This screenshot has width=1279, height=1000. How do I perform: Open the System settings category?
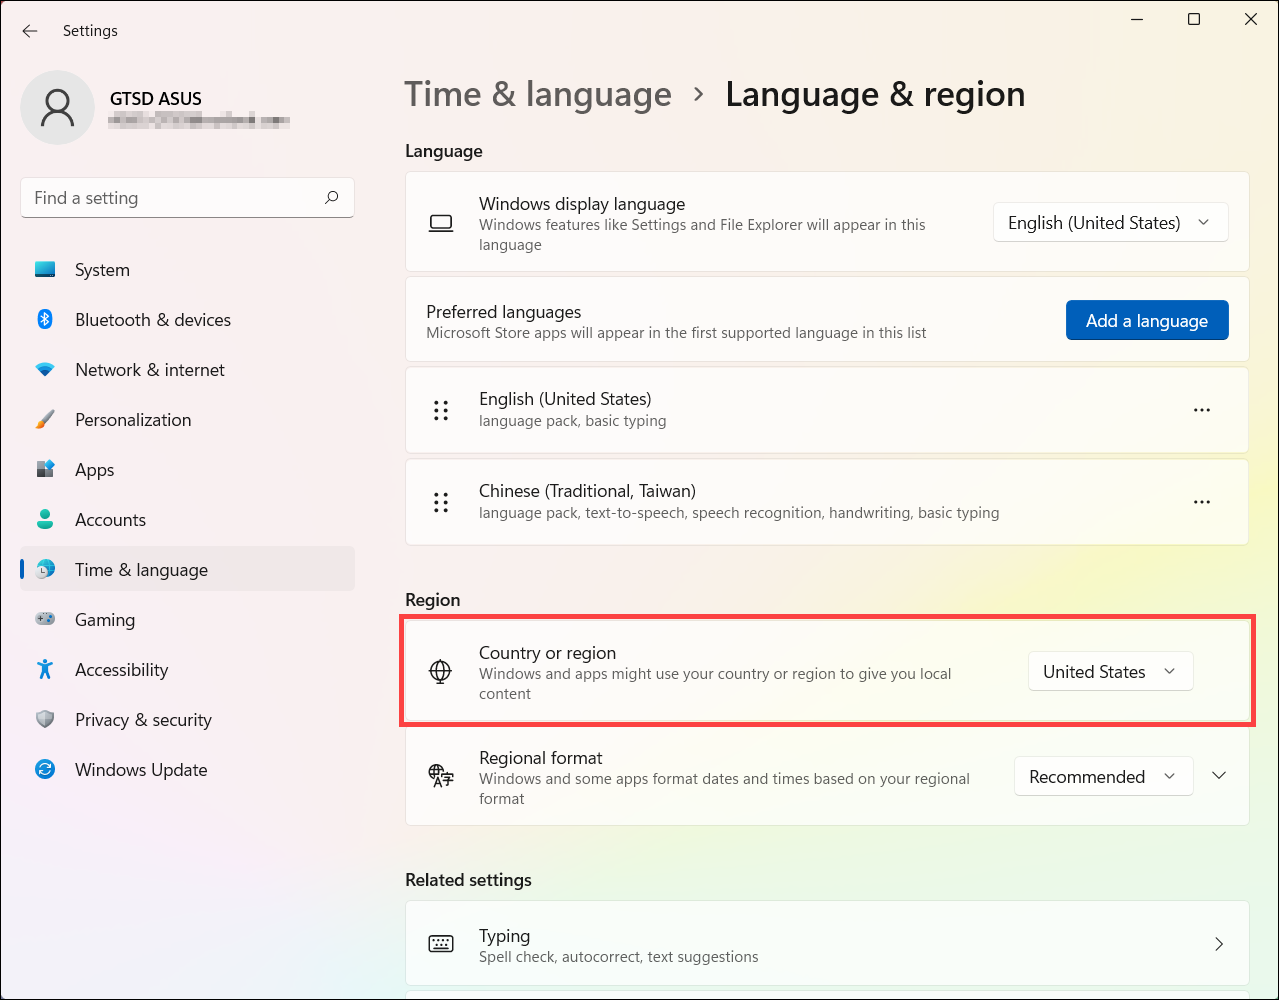click(187, 270)
